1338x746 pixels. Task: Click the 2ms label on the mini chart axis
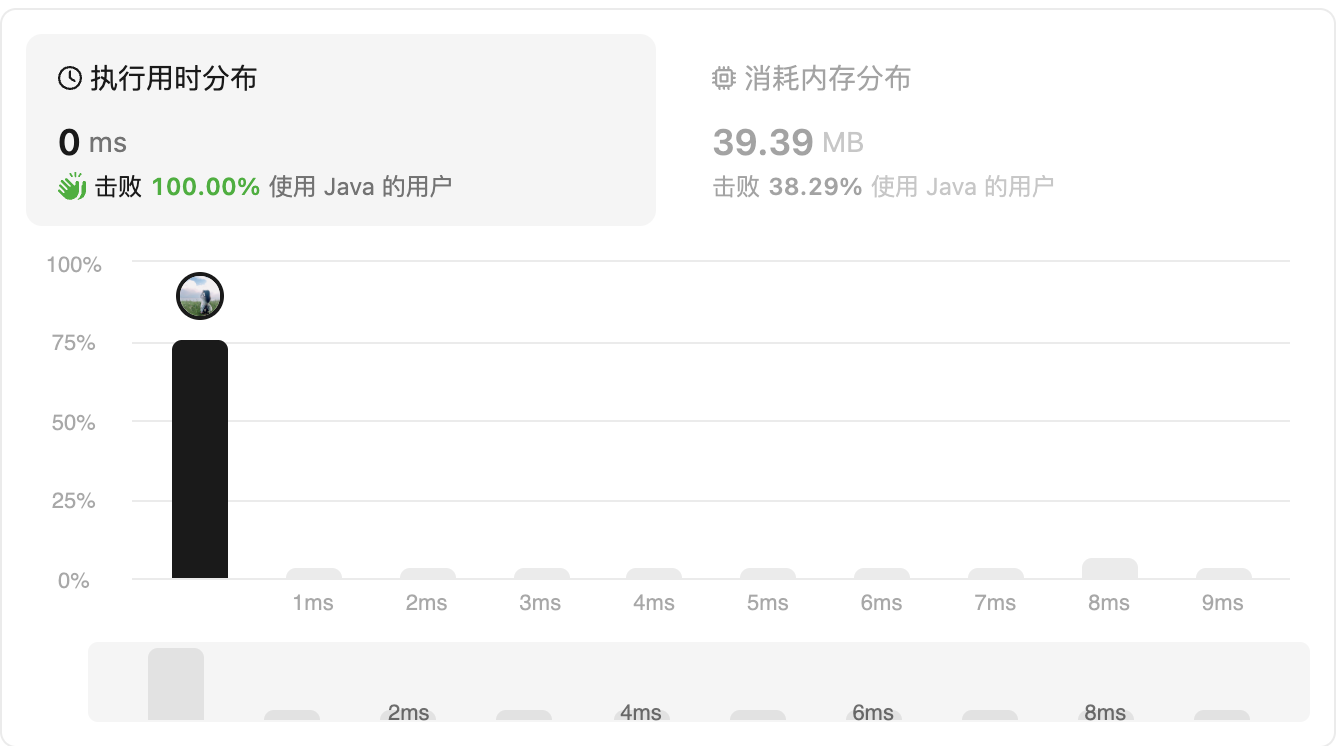(x=410, y=713)
